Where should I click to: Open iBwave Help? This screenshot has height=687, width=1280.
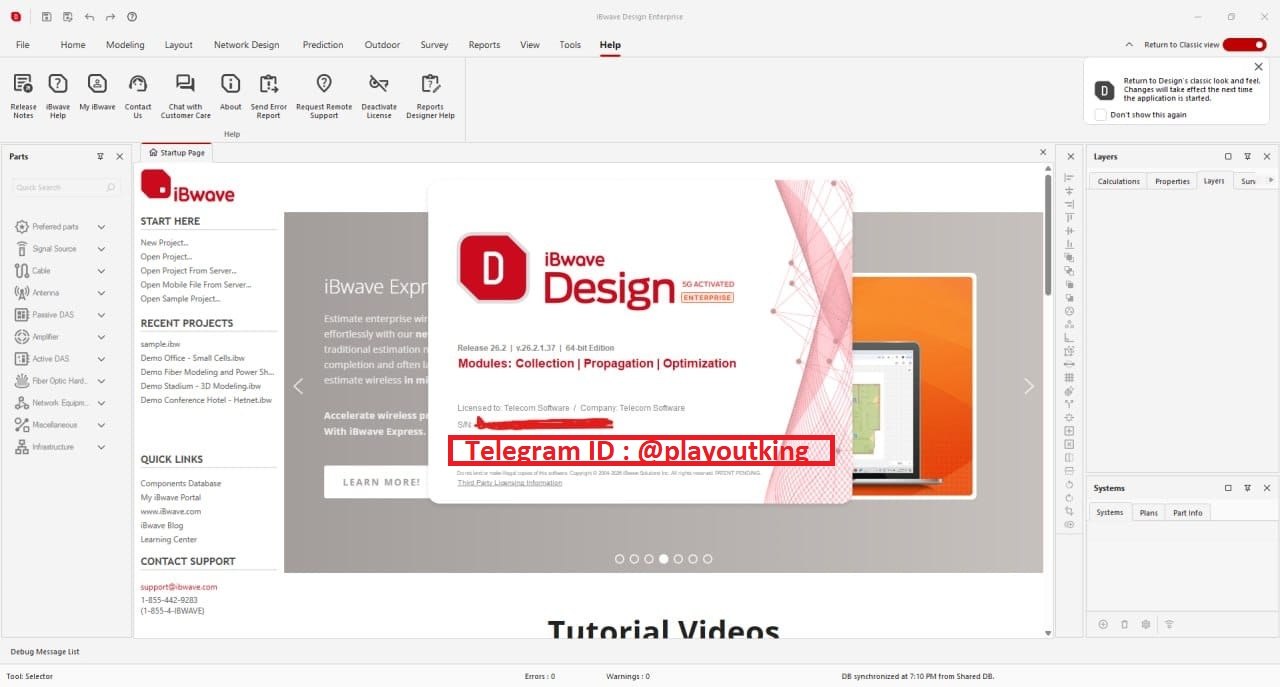(58, 96)
